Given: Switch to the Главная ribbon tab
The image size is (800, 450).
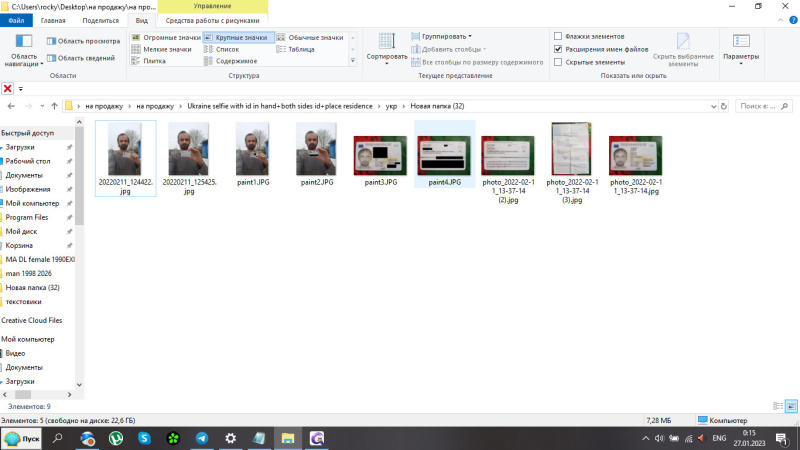Looking at the screenshot, I should point(53,20).
